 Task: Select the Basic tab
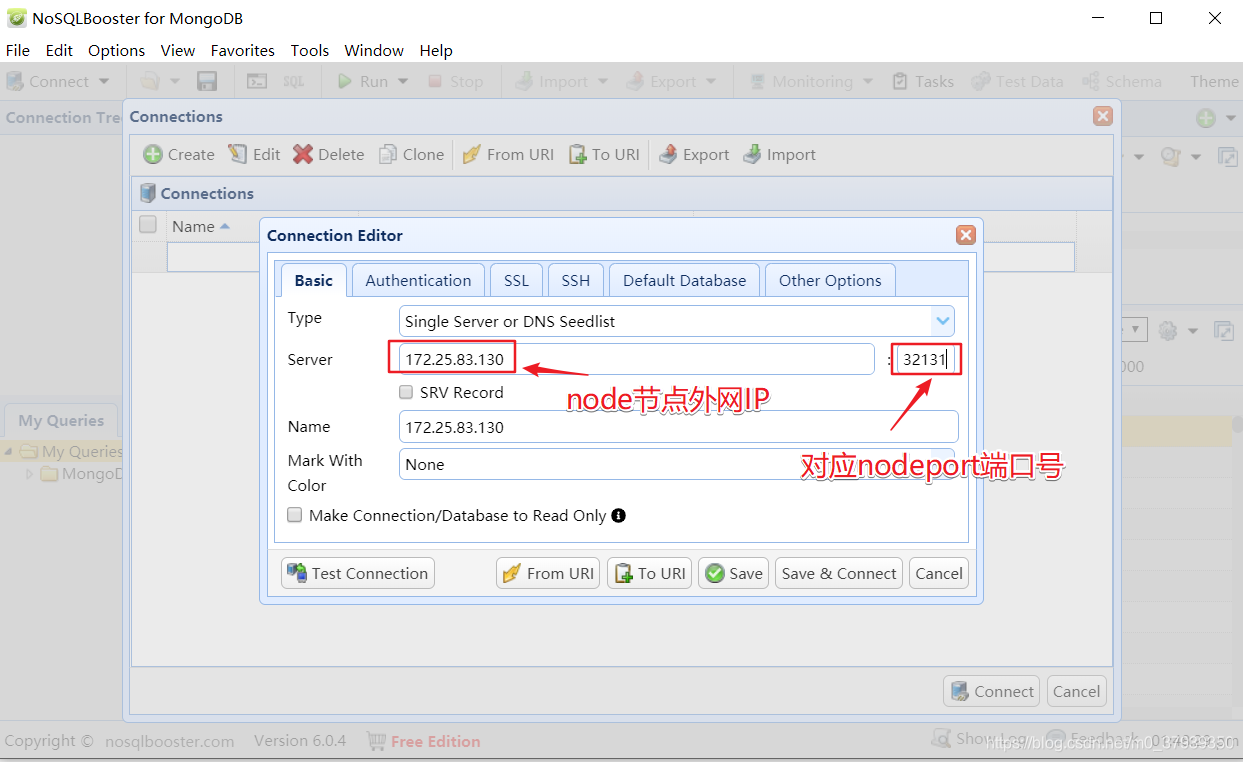[314, 281]
